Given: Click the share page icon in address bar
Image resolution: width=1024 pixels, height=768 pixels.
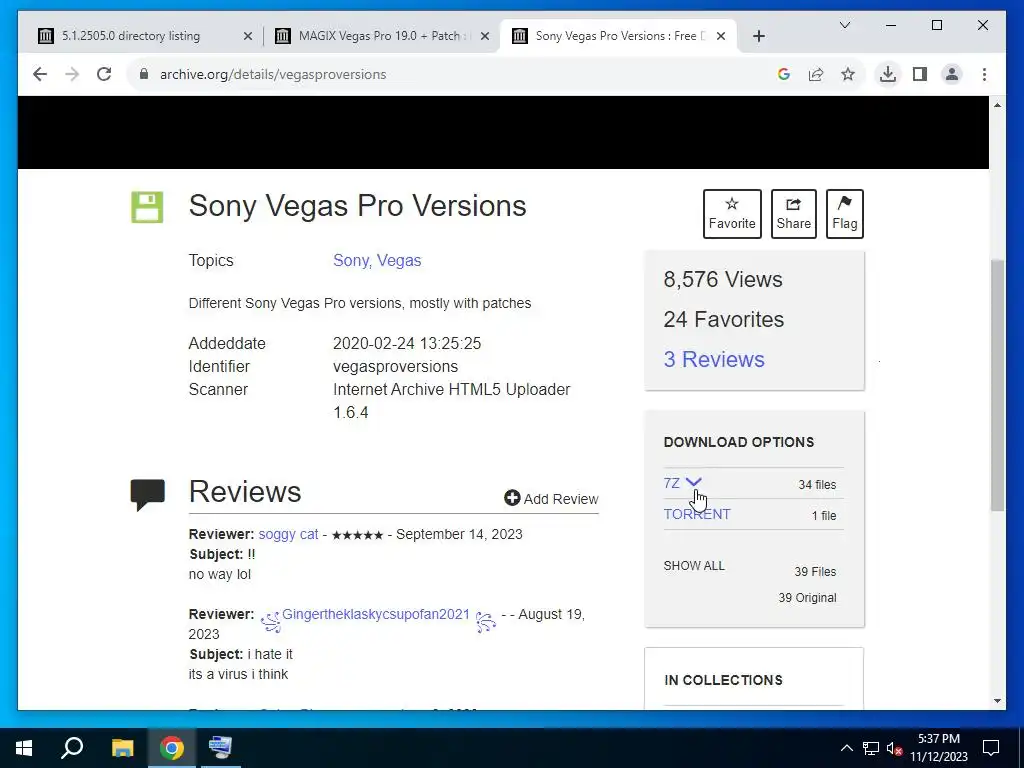Looking at the screenshot, I should [x=816, y=74].
